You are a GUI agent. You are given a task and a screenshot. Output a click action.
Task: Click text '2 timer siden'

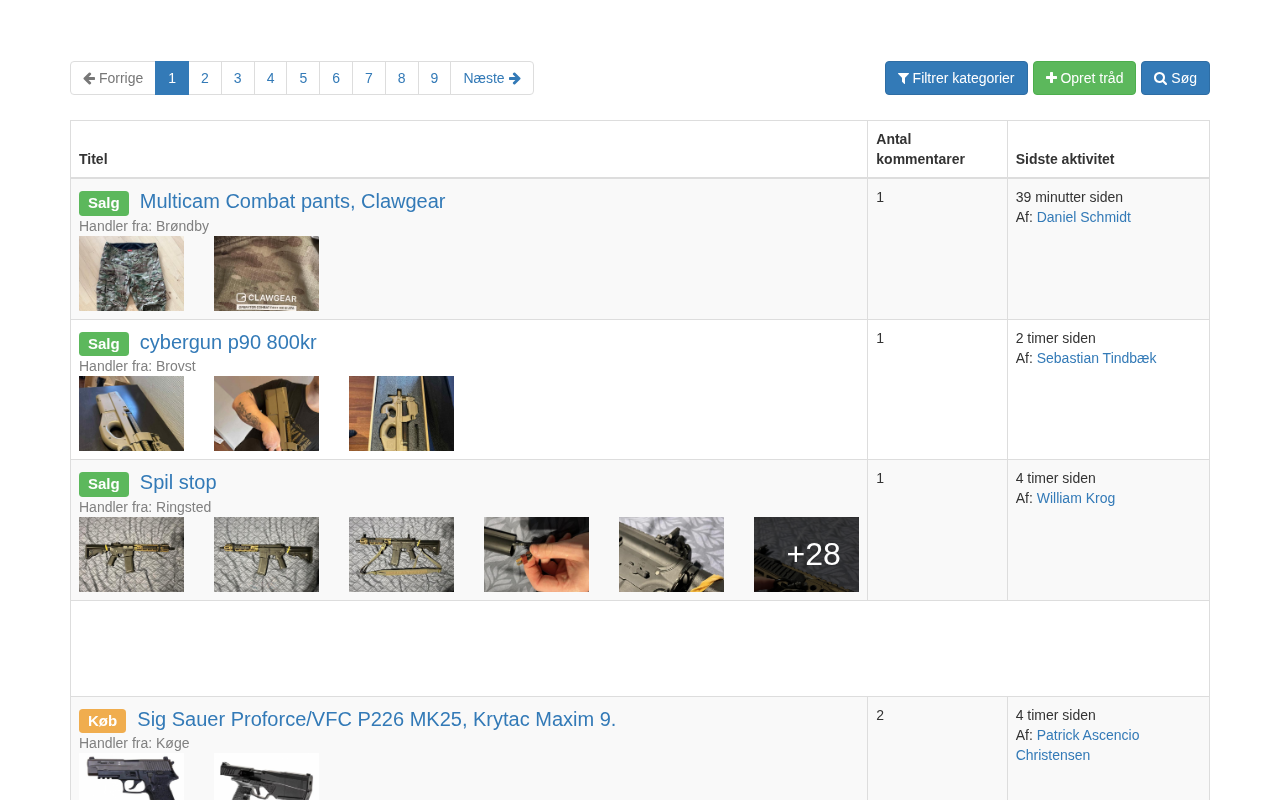point(1056,338)
